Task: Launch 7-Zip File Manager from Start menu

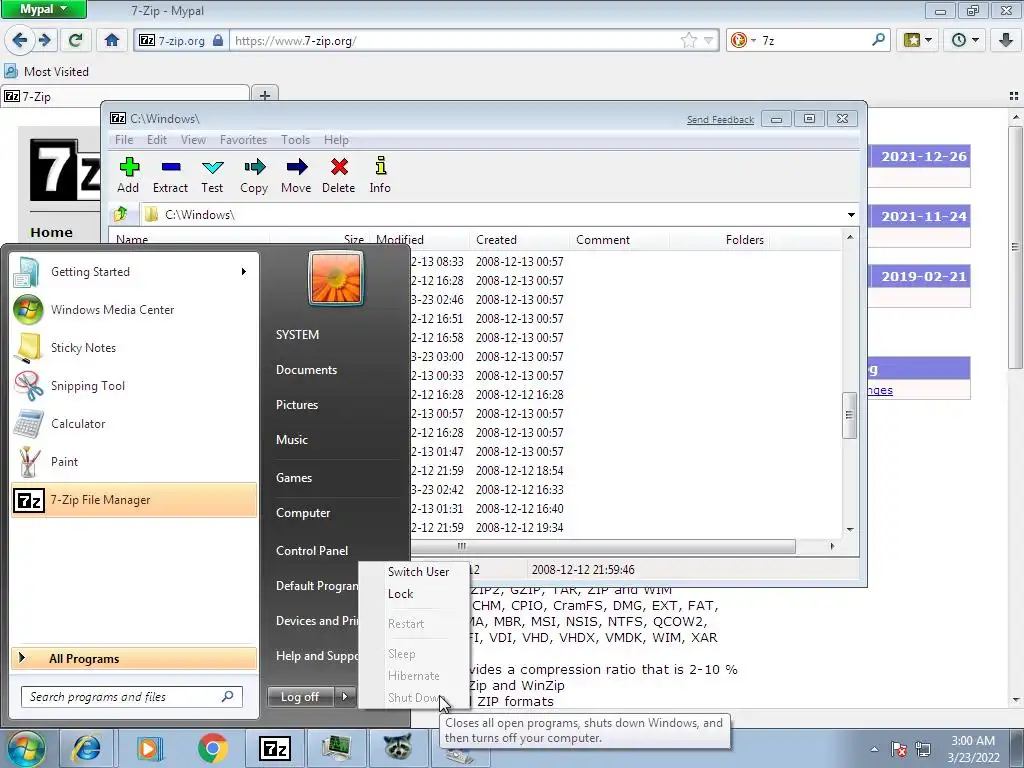Action: [x=134, y=500]
